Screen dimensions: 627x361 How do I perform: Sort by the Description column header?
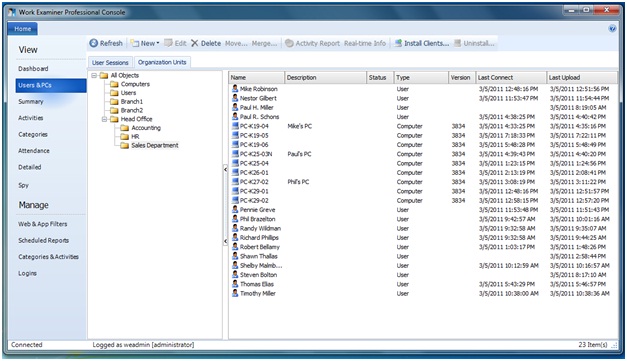325,78
